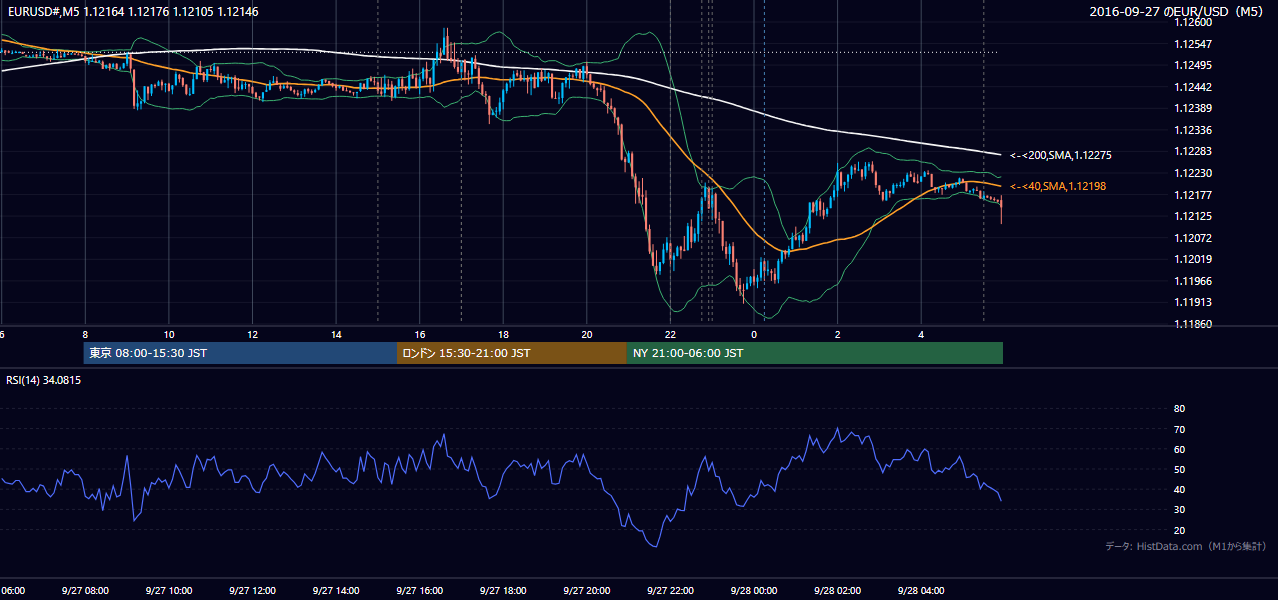This screenshot has width=1278, height=600.
Task: Open the HistData.com data credit text
Action: 1186,546
